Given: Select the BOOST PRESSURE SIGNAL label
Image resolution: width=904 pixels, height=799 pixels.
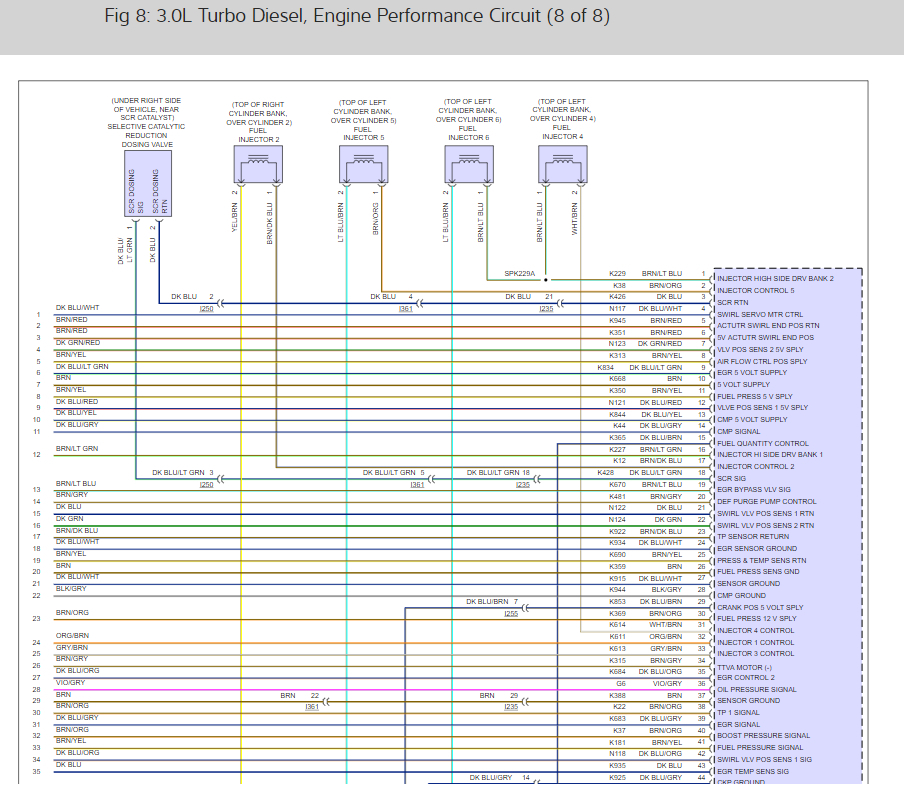Looking at the screenshot, I should point(763,736).
